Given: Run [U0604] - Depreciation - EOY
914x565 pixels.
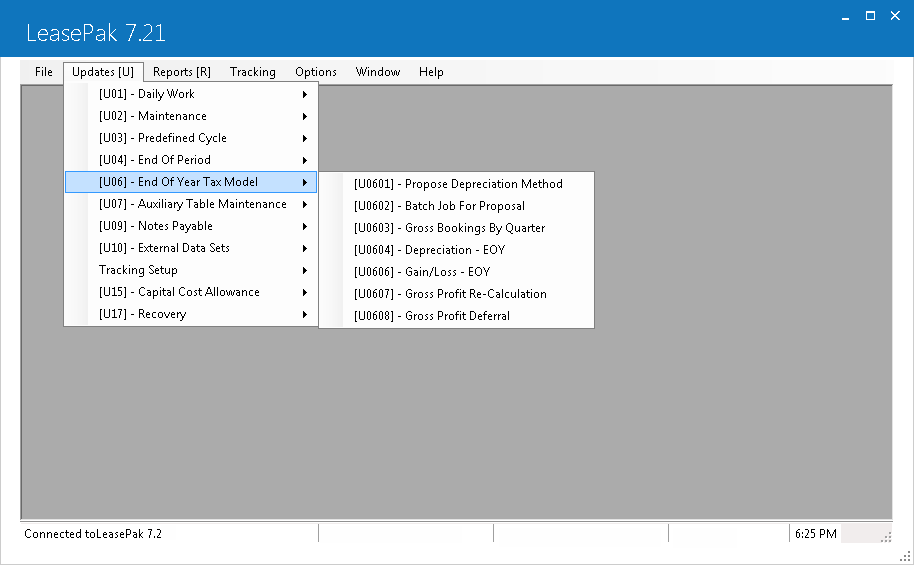Looking at the screenshot, I should [x=457, y=250].
